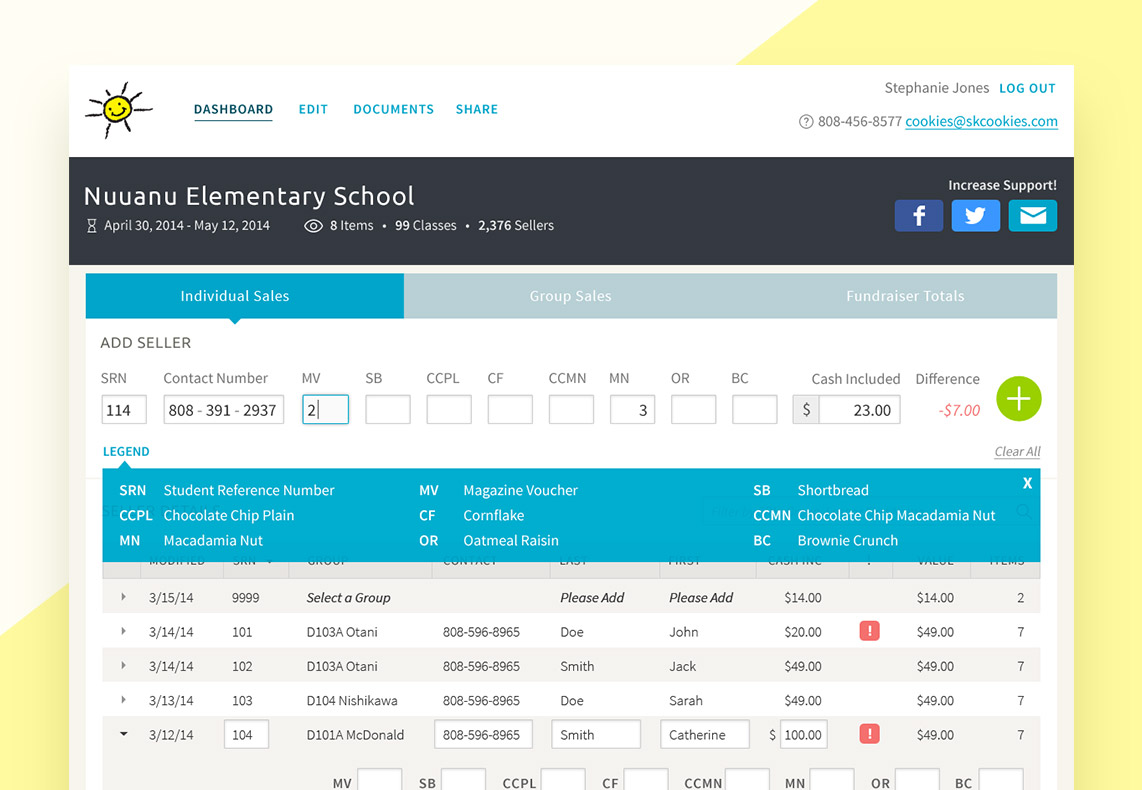1142x790 pixels.
Task: Click the Clear All link
Action: click(1017, 451)
